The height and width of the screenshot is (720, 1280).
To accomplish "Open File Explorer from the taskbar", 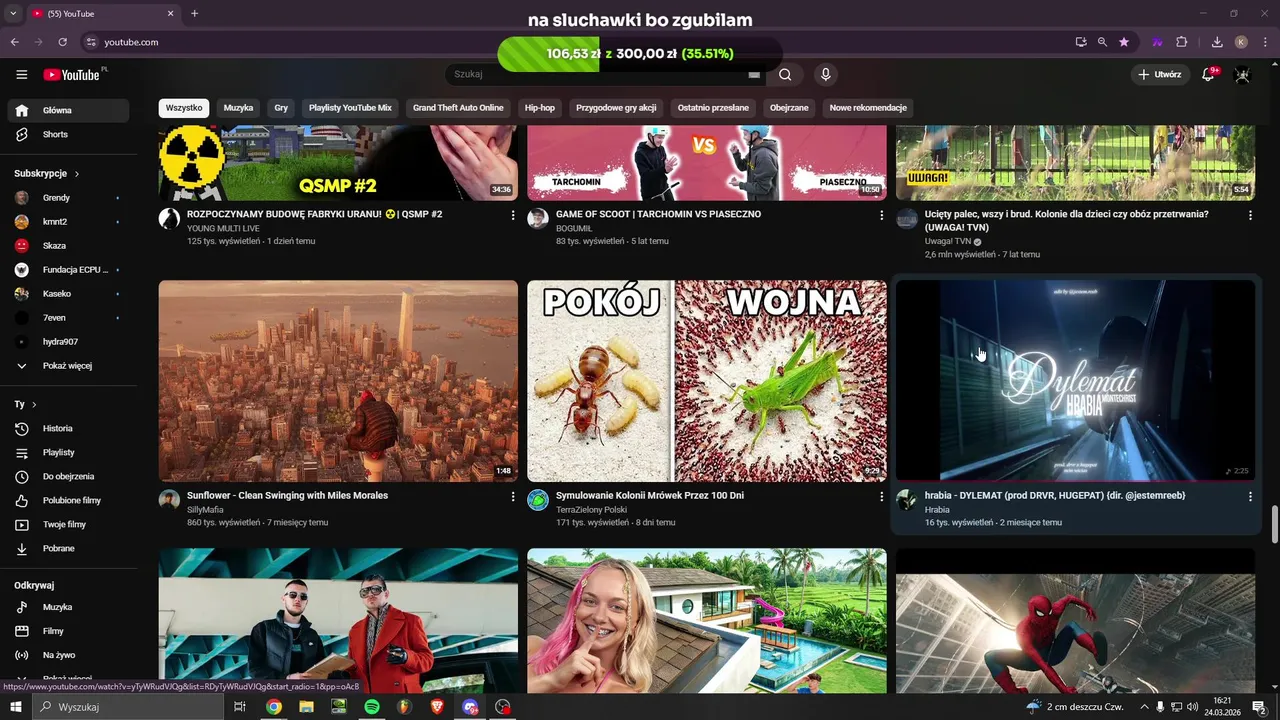I will [306, 707].
